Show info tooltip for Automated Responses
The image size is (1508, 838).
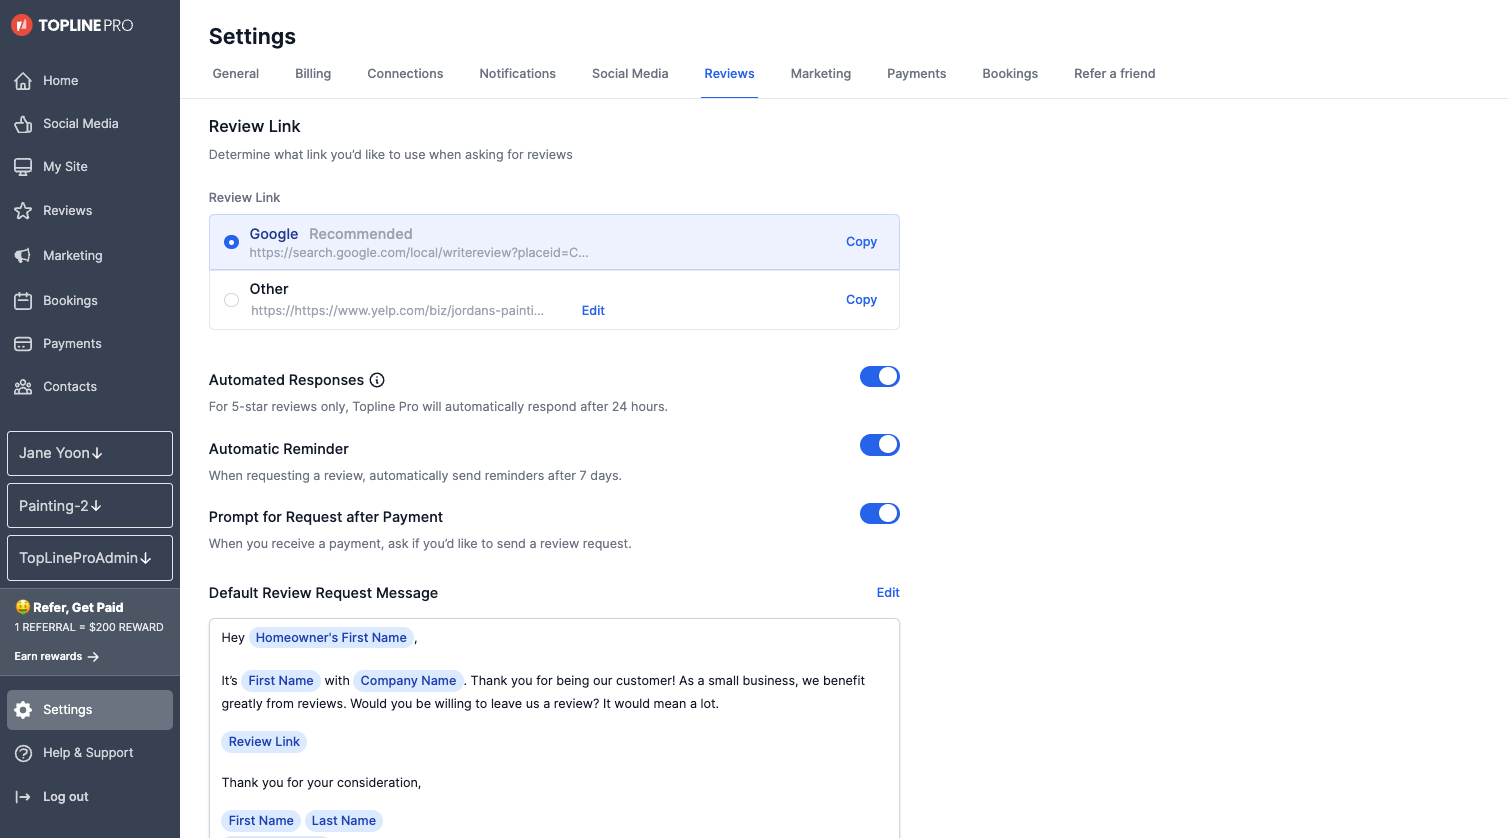coord(377,380)
